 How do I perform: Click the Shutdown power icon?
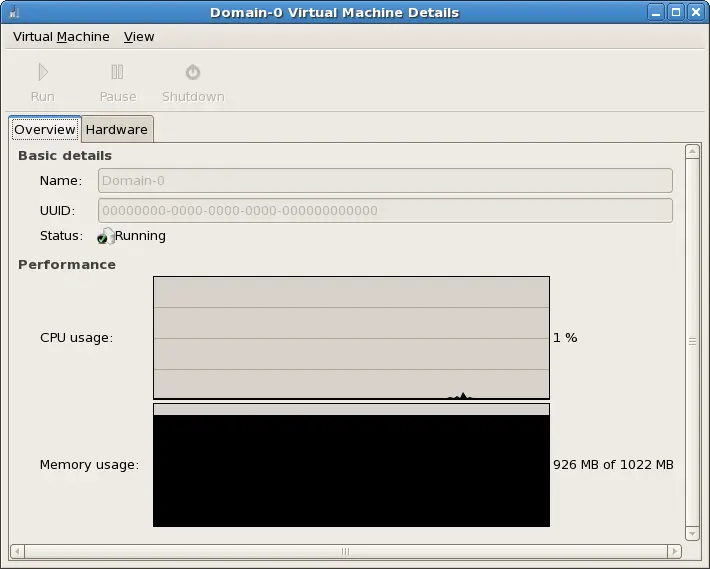click(193, 72)
